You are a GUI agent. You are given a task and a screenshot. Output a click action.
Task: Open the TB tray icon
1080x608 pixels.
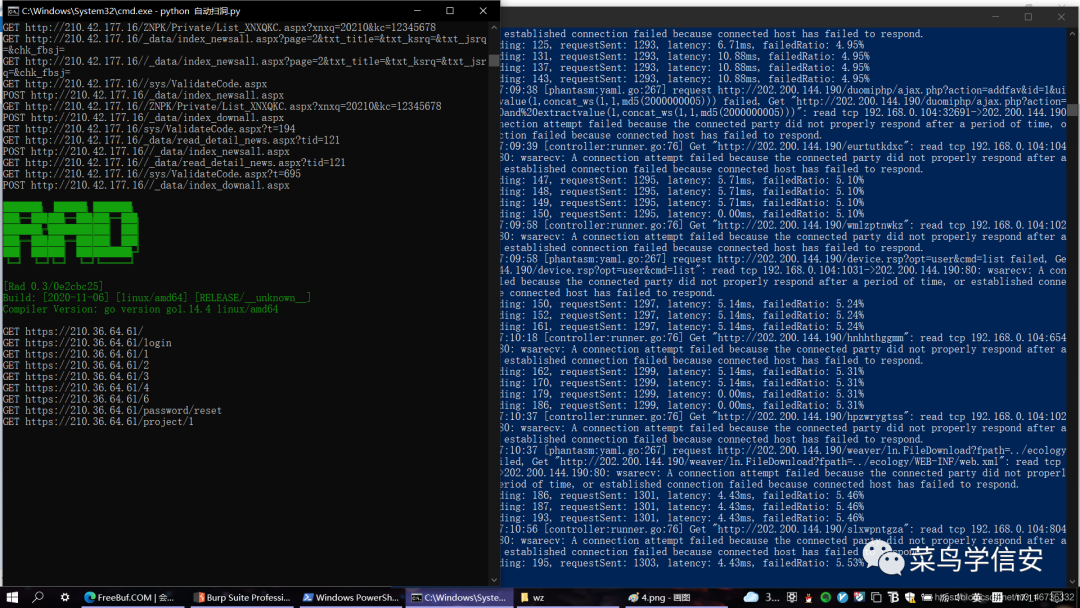(x=893, y=597)
